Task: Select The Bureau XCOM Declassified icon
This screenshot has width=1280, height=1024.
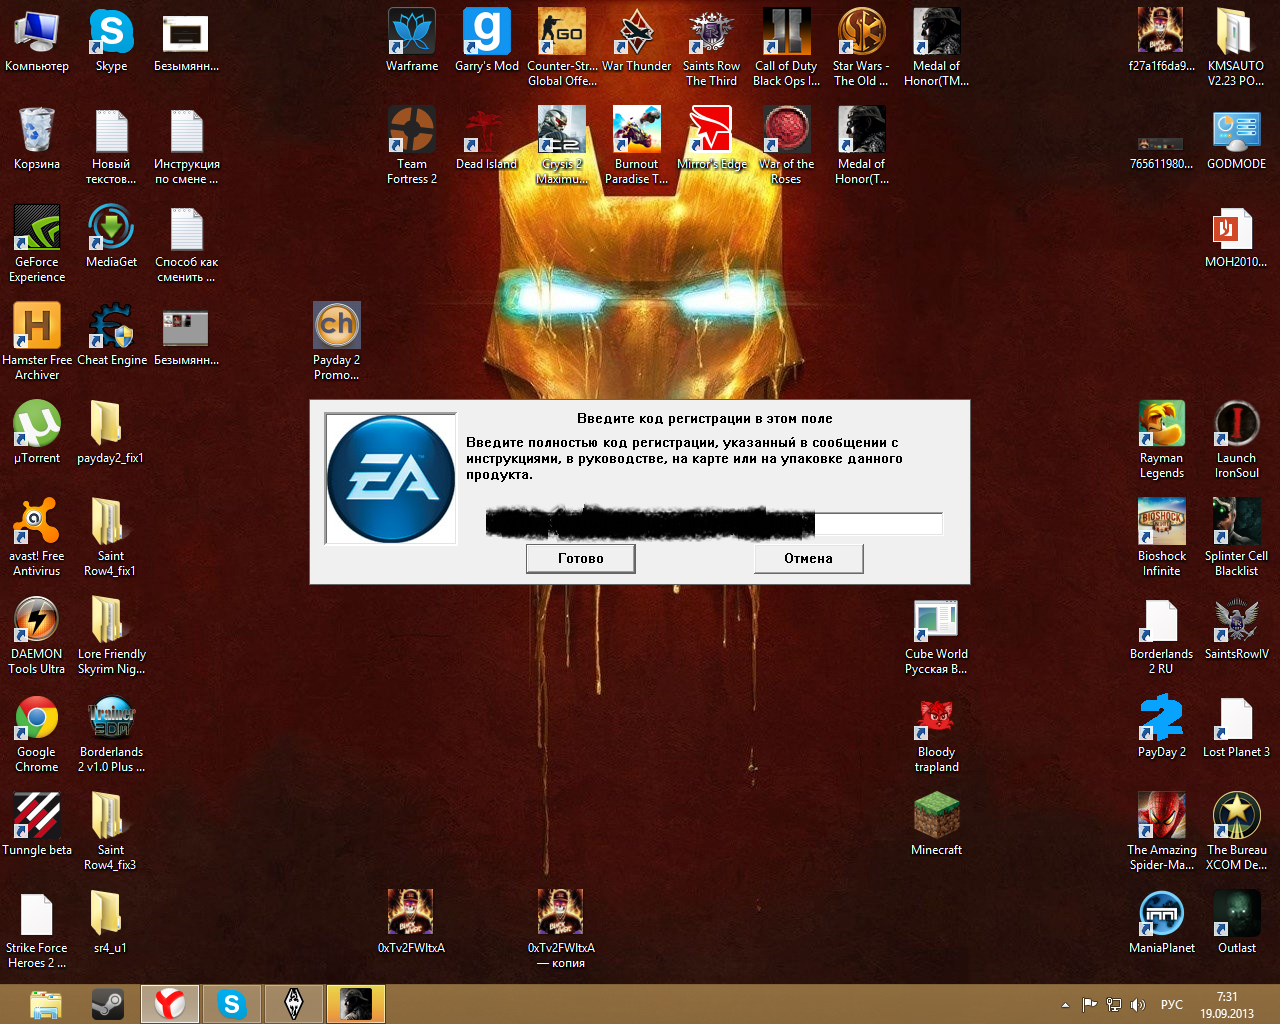Action: click(x=1236, y=832)
